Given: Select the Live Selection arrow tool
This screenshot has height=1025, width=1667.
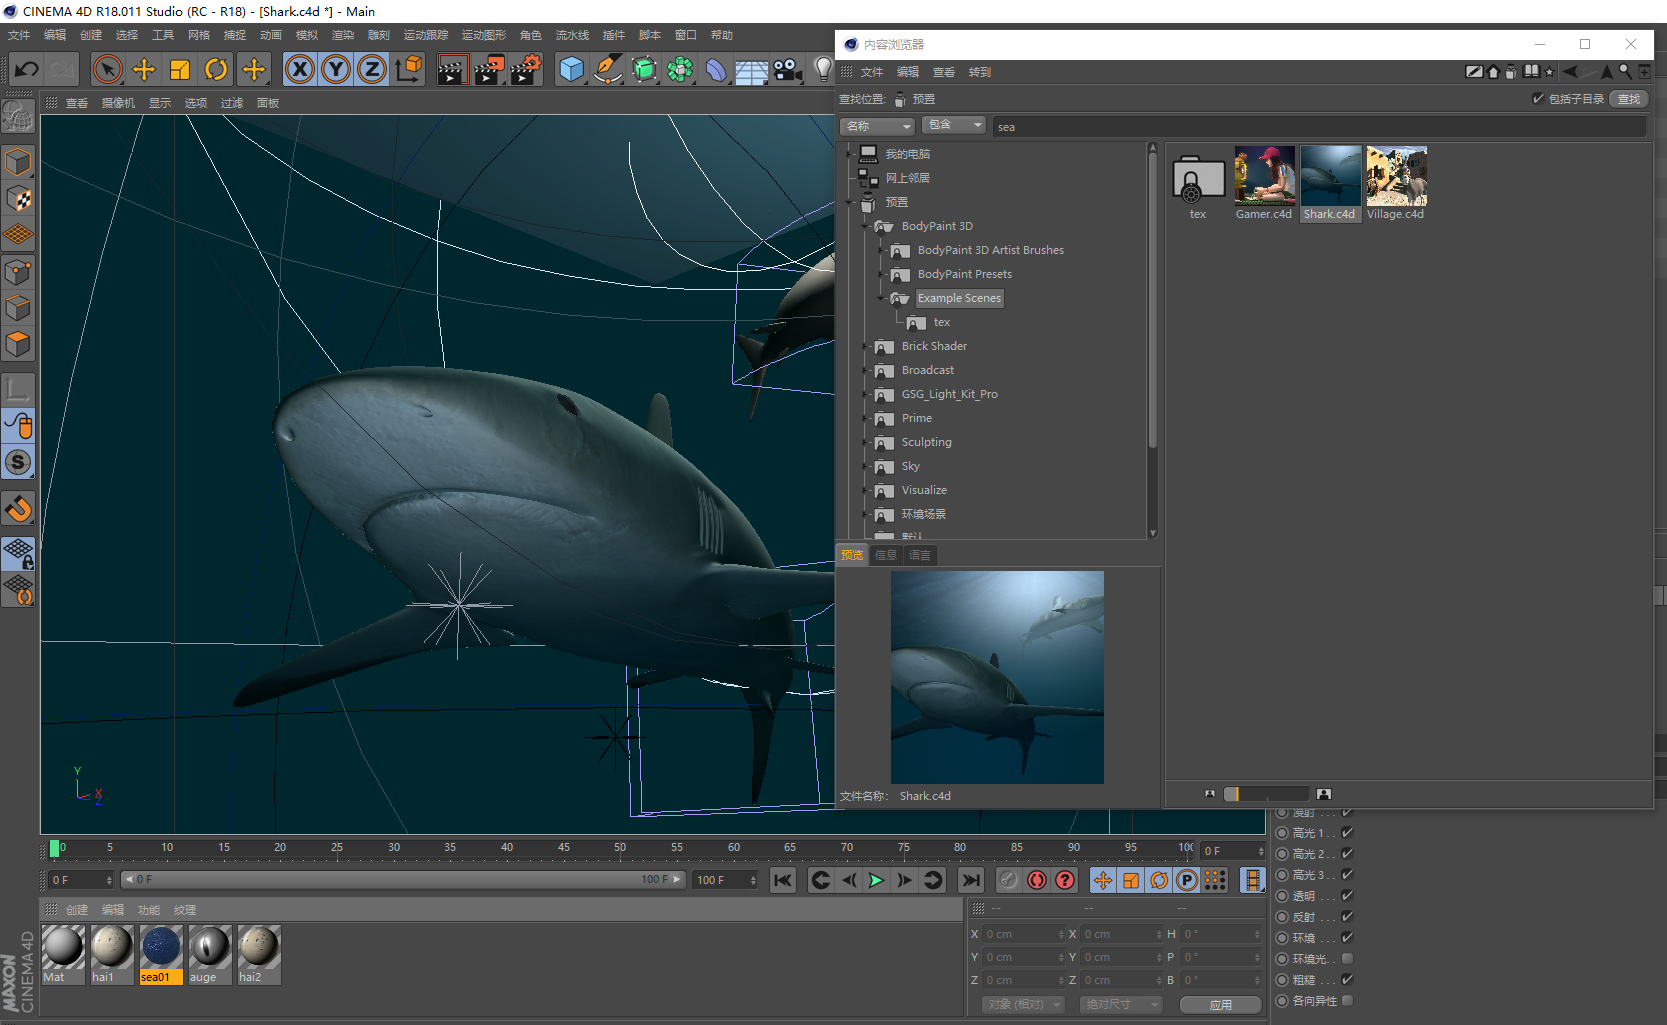Looking at the screenshot, I should pyautogui.click(x=107, y=69).
